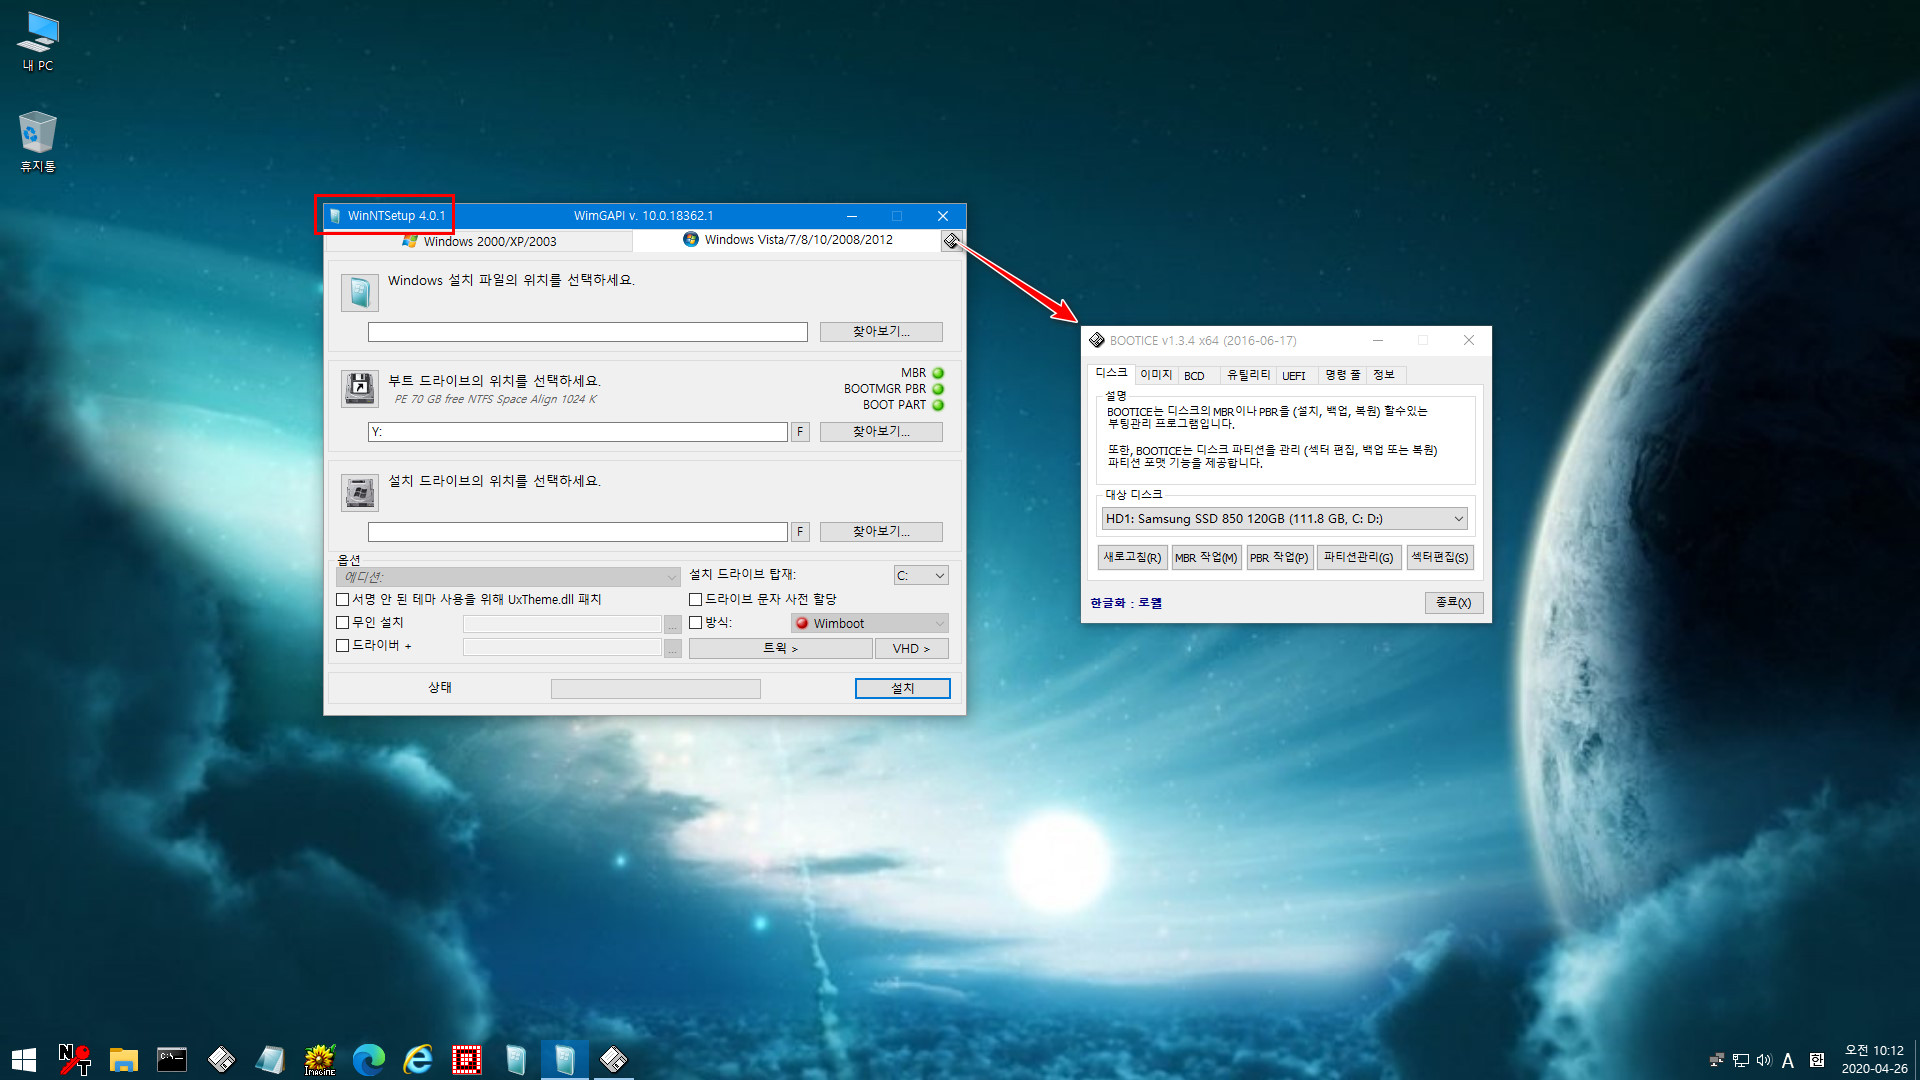The height and width of the screenshot is (1080, 1920).
Task: Click the Windows setup files source icon
Action: click(360, 293)
